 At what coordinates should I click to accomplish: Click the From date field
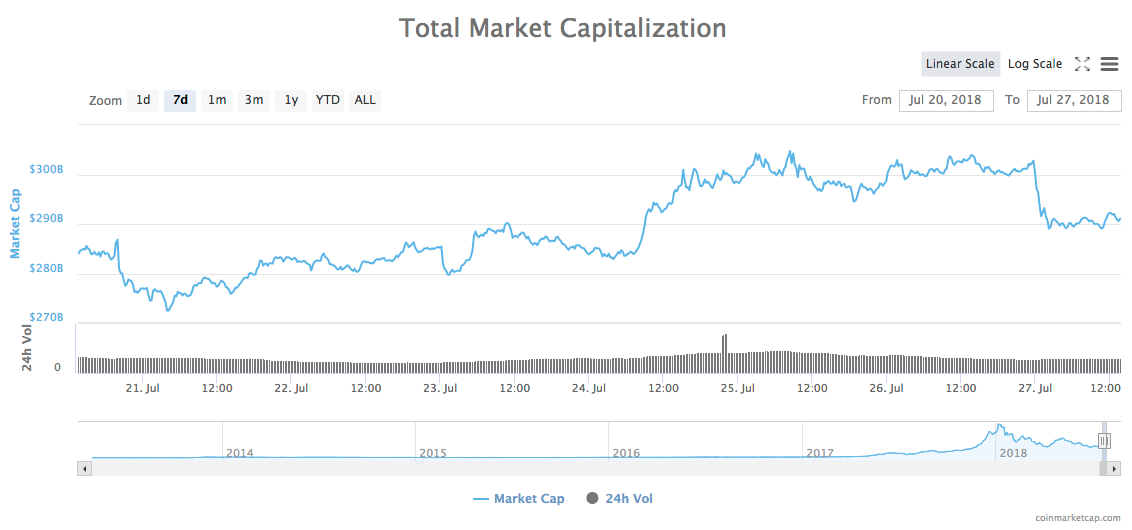point(946,100)
